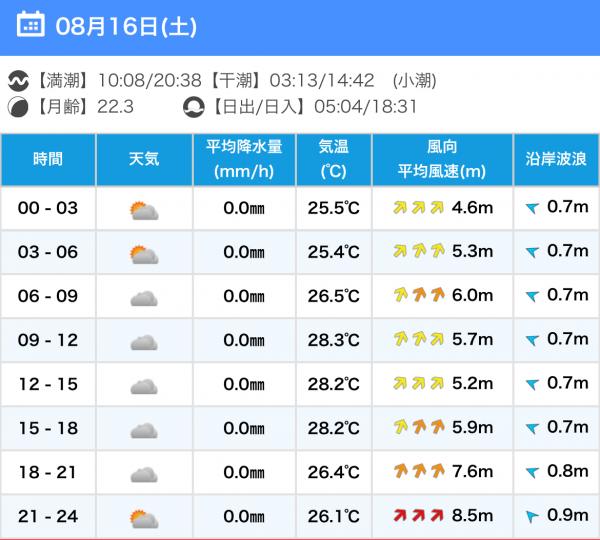Click the 天気 column header
600x540 pixels.
(x=144, y=159)
